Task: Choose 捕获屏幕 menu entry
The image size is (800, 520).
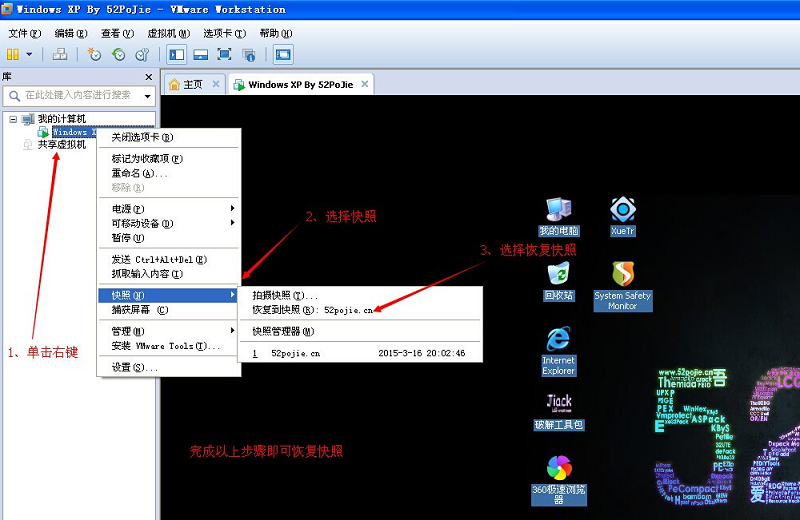Action: point(168,310)
